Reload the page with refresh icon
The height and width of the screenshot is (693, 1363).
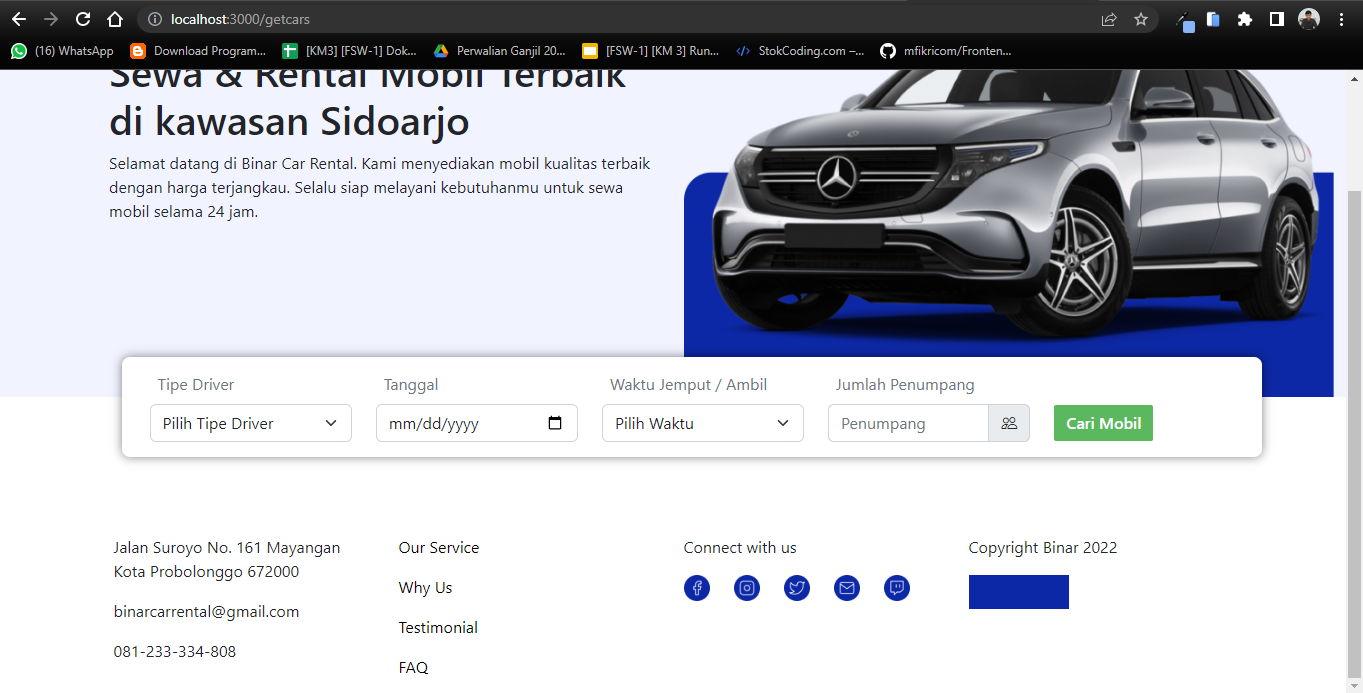pos(83,19)
